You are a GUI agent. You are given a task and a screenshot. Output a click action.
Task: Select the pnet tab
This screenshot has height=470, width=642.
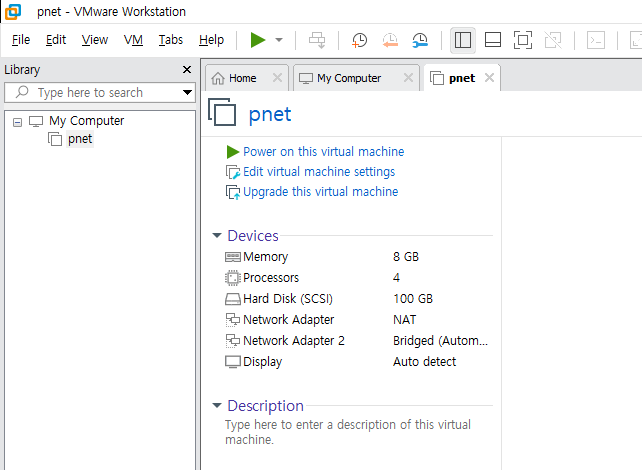(x=462, y=78)
